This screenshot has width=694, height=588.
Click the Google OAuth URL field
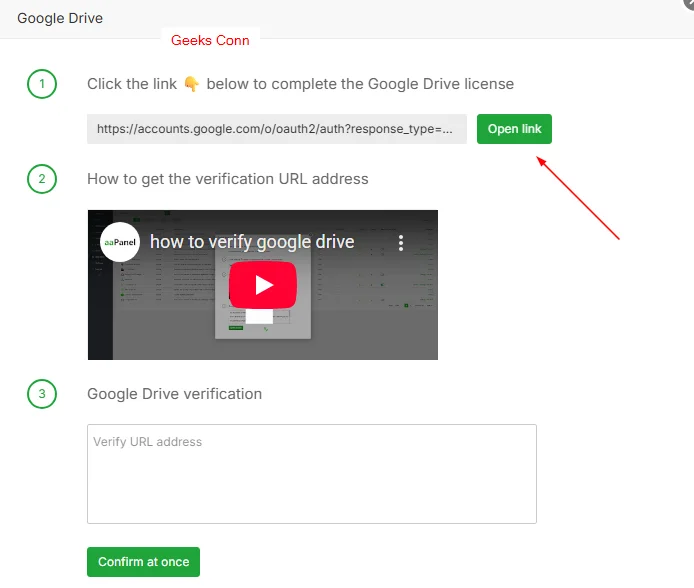277,129
